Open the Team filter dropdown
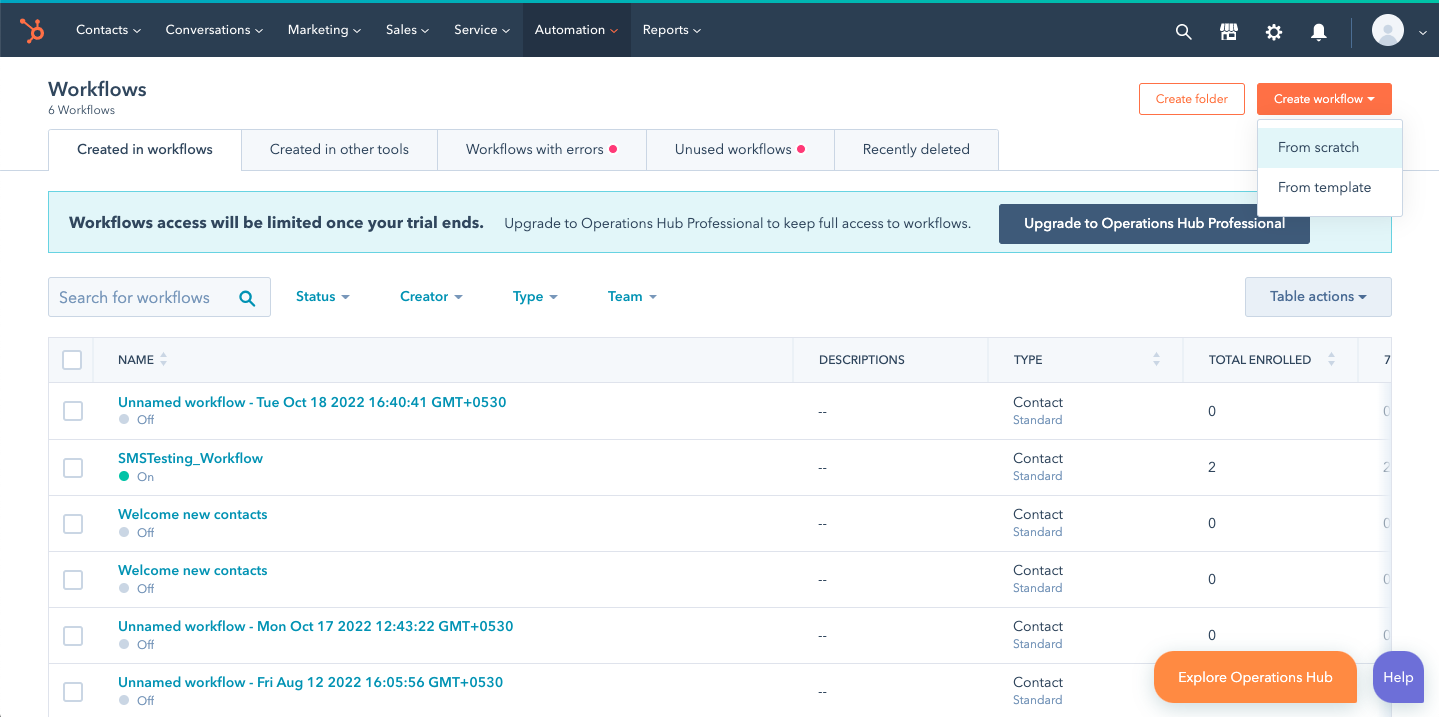The height and width of the screenshot is (717, 1439). tap(632, 297)
